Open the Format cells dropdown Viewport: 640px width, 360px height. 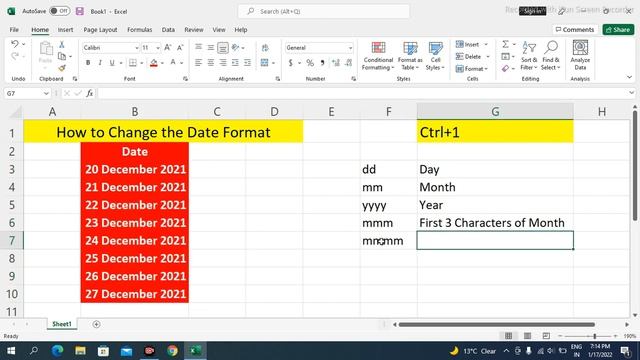pos(472,69)
